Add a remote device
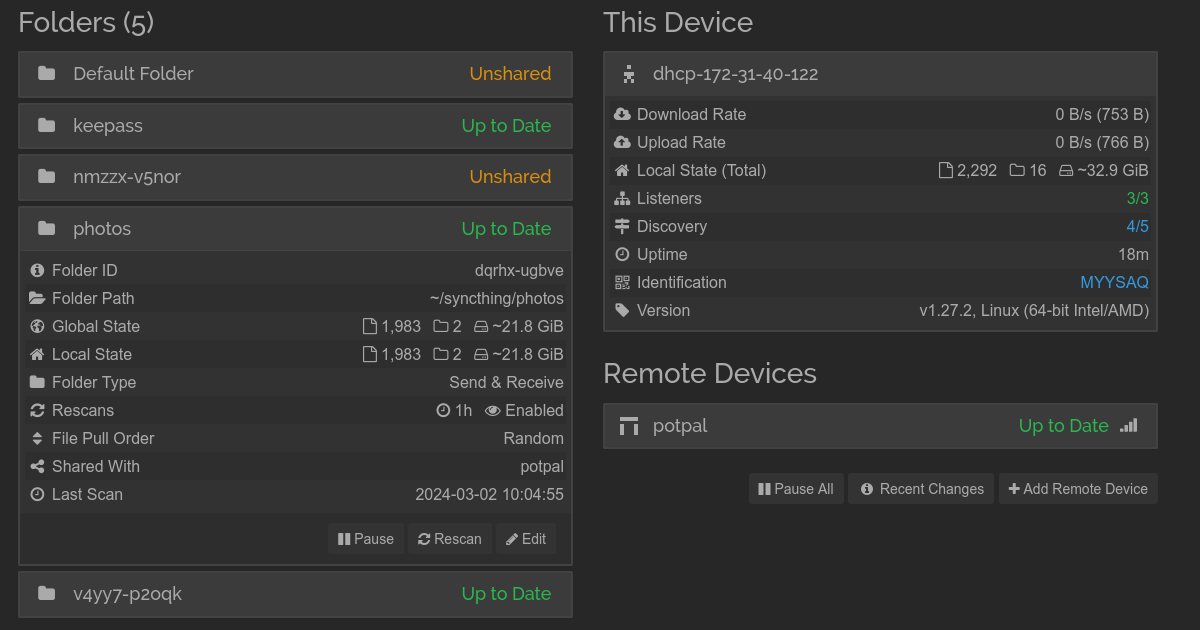1200x630 pixels. click(x=1078, y=489)
